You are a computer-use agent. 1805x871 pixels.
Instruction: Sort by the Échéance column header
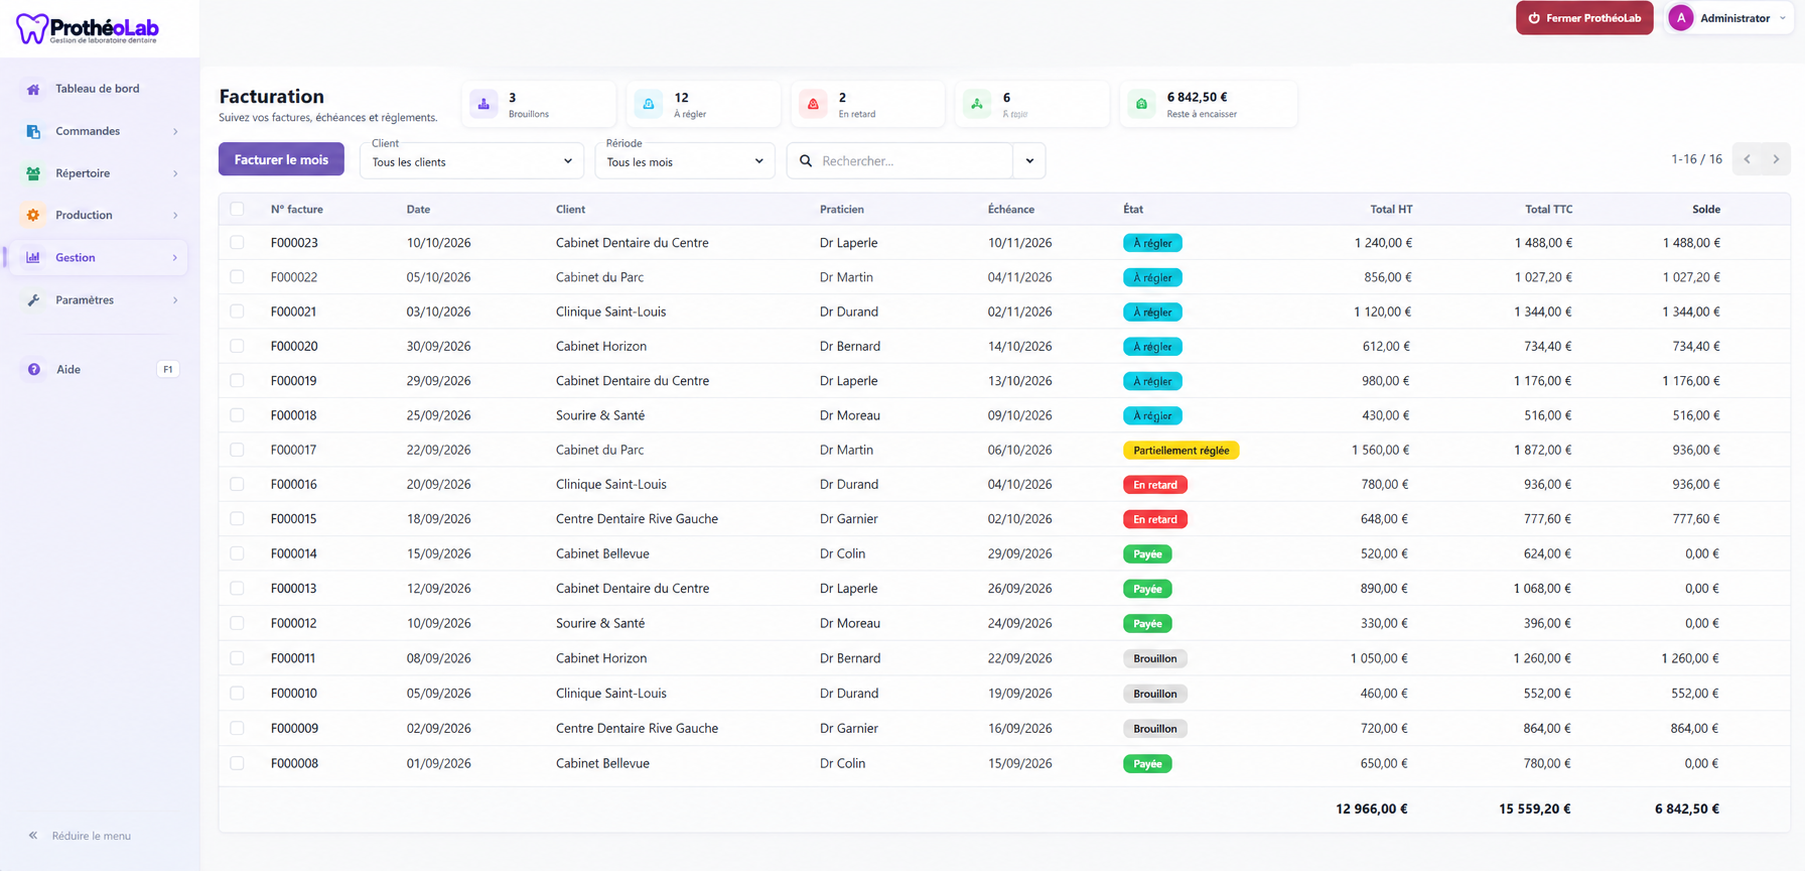click(x=1011, y=209)
